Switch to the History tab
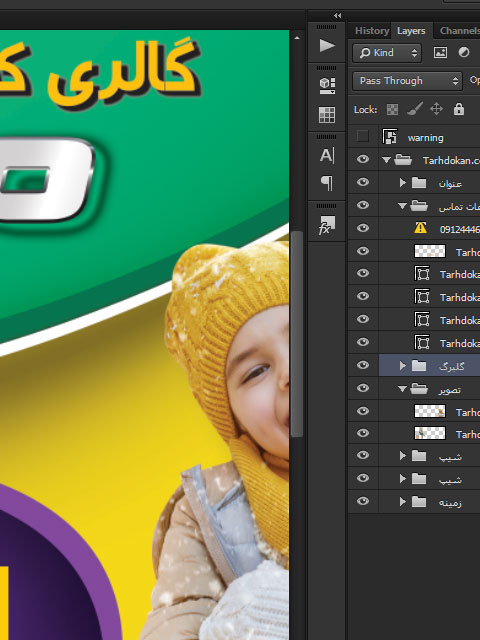The width and height of the screenshot is (480, 640). [371, 31]
